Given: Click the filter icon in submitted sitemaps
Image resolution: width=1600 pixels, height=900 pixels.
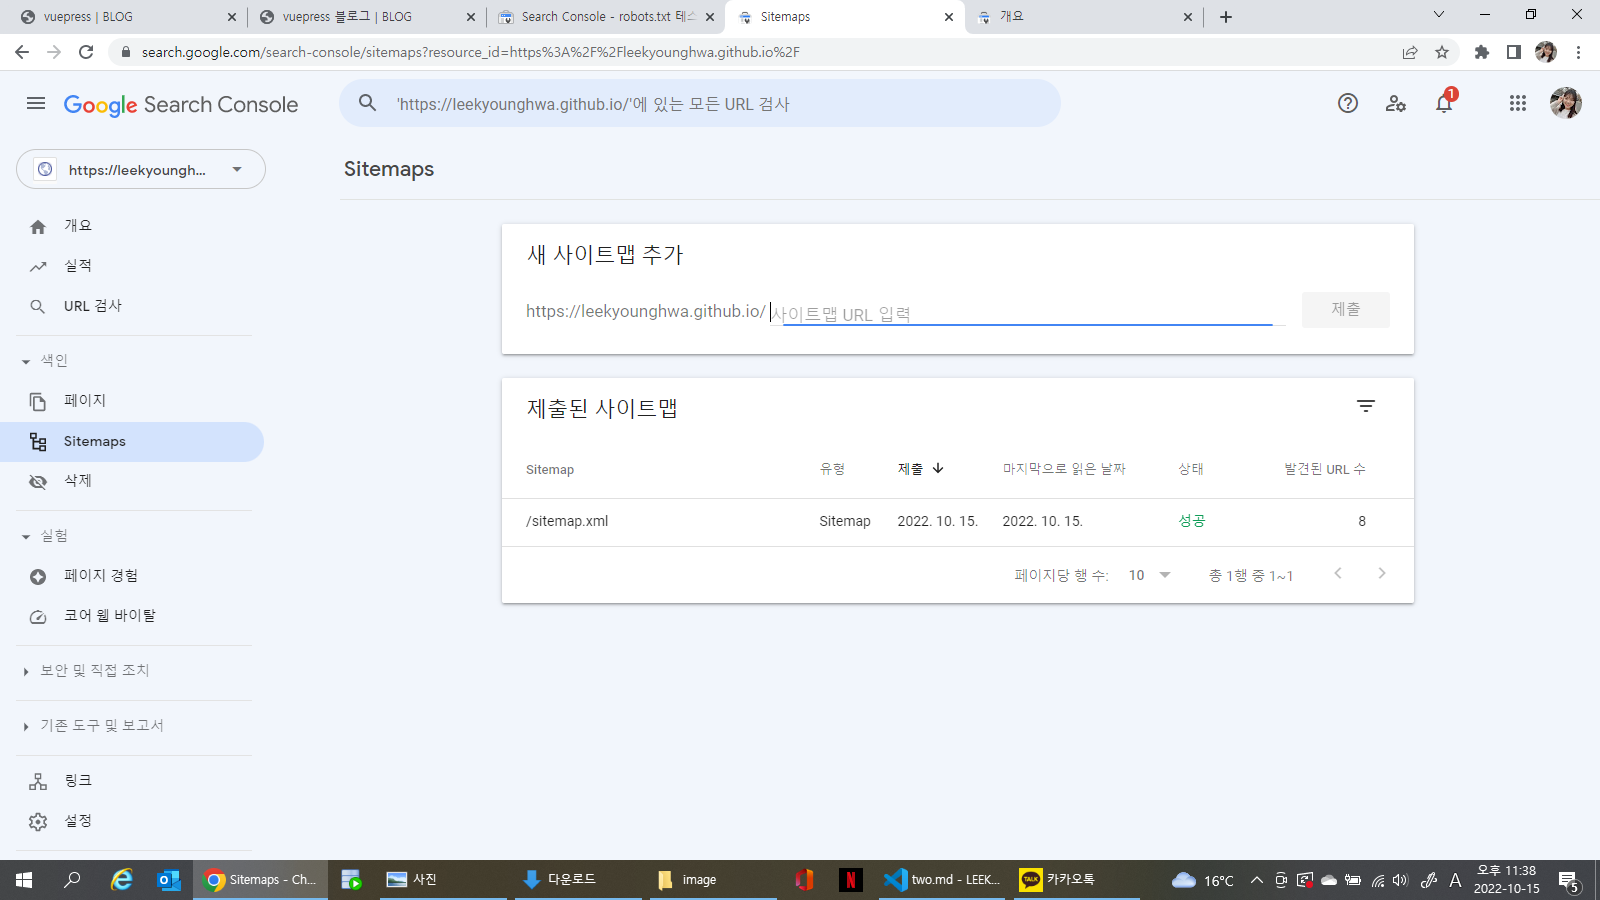Looking at the screenshot, I should (x=1366, y=406).
